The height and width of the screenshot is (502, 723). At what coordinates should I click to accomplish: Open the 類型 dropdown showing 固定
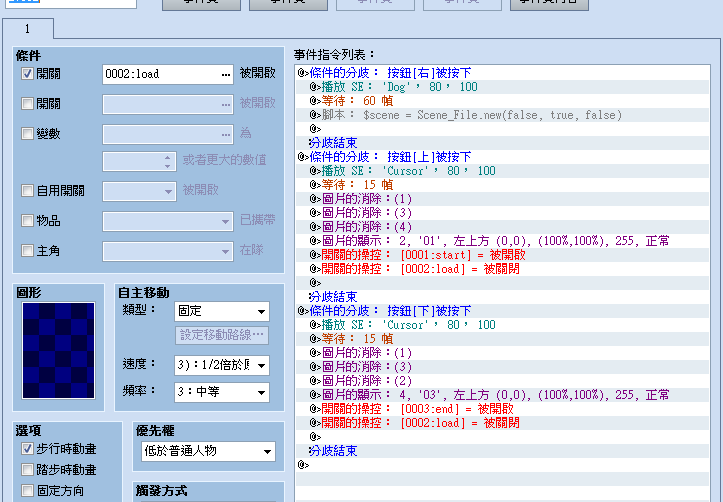222,312
